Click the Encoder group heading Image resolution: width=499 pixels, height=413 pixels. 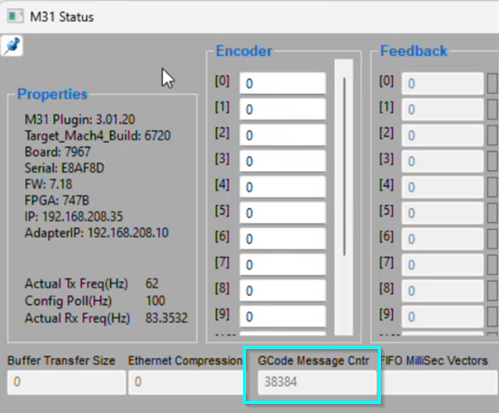244,51
